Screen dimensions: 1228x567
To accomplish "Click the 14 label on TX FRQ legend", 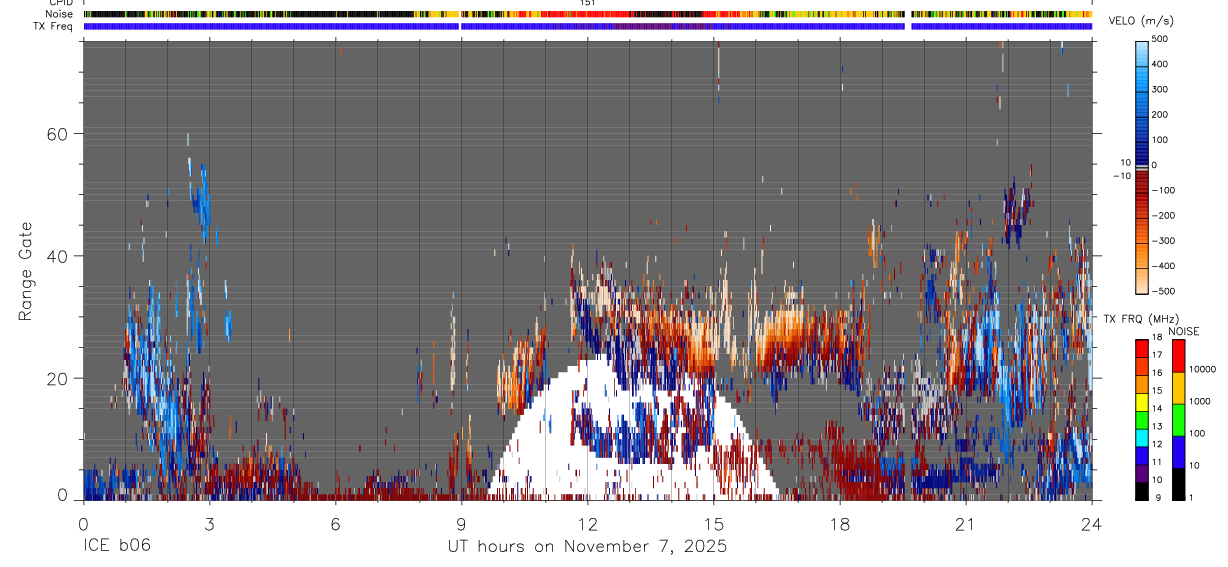I will (1157, 409).
